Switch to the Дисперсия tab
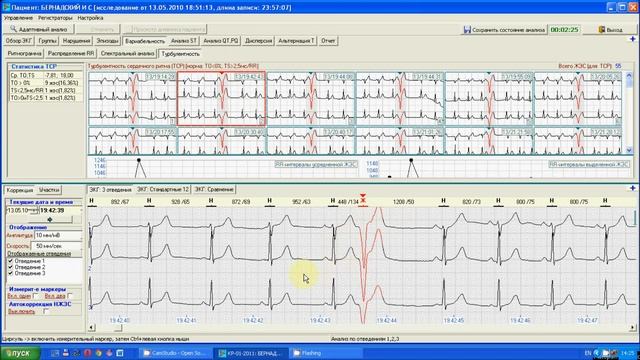Image resolution: width=640 pixels, height=360 pixels. click(258, 41)
